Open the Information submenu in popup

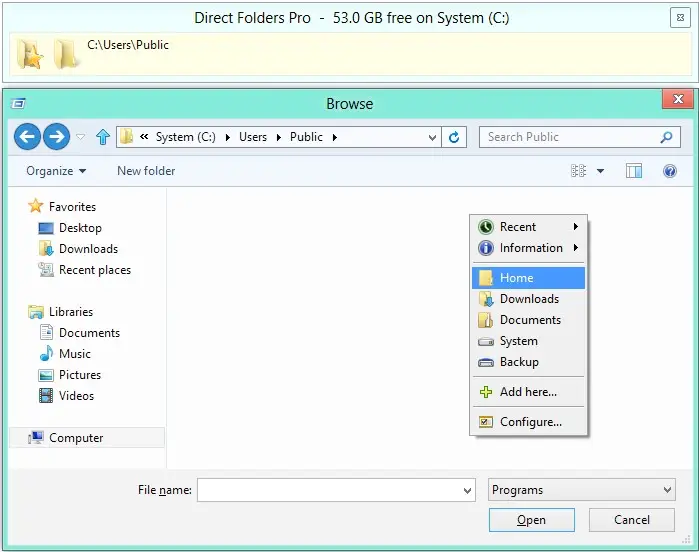click(528, 247)
